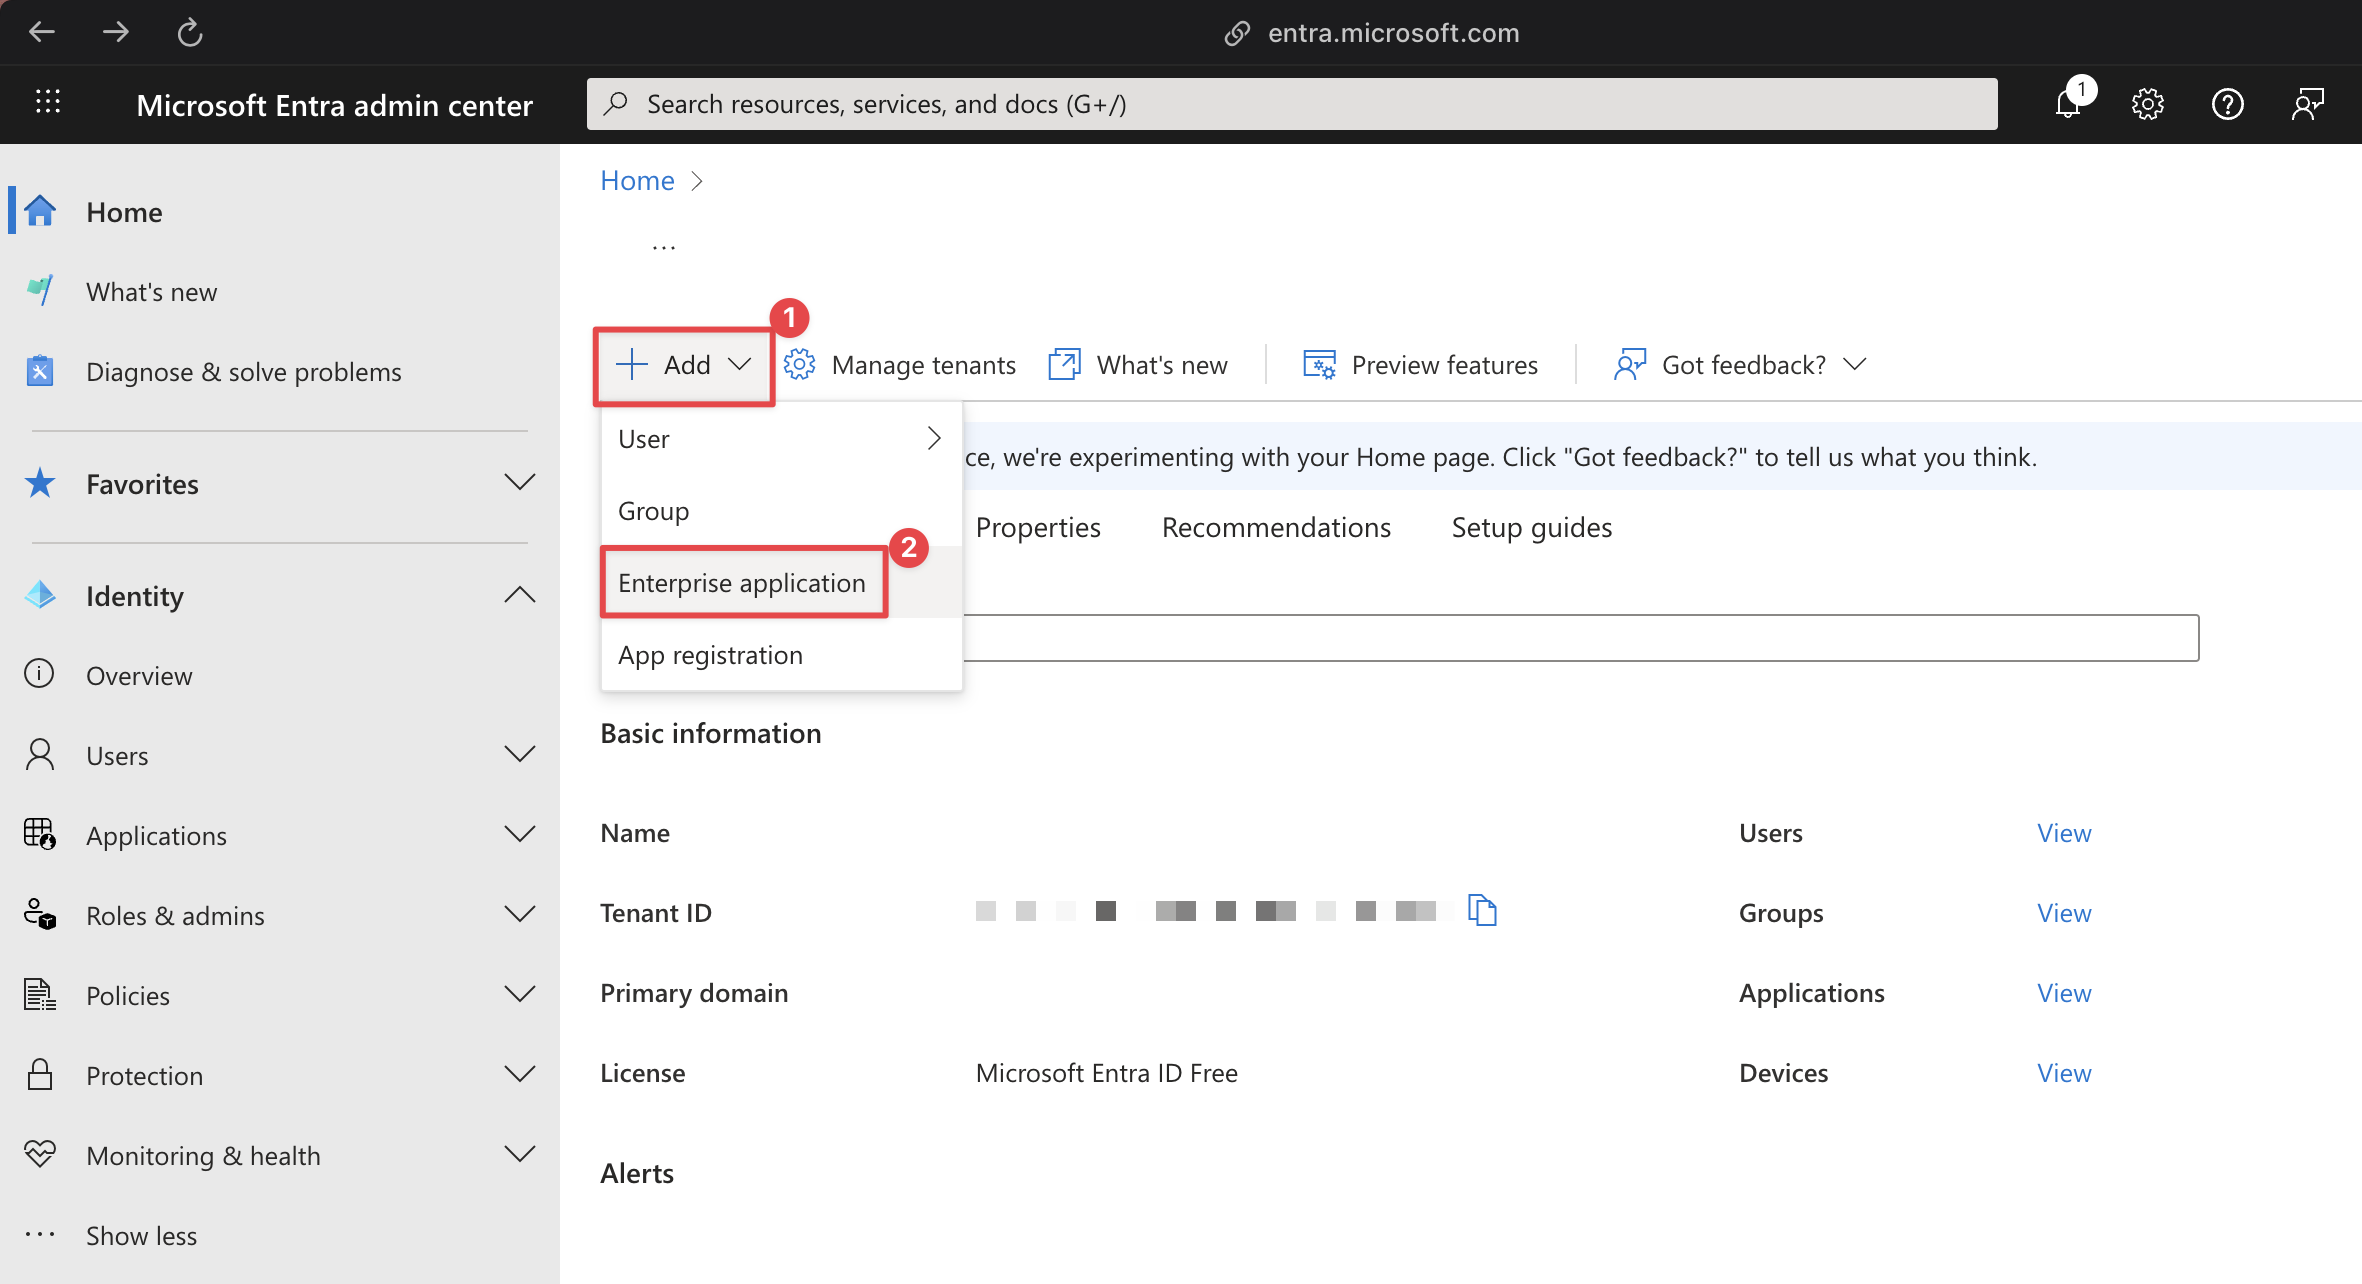Viewport: 2362px width, 1284px height.
Task: Click the browser back arrow
Action: tap(42, 32)
